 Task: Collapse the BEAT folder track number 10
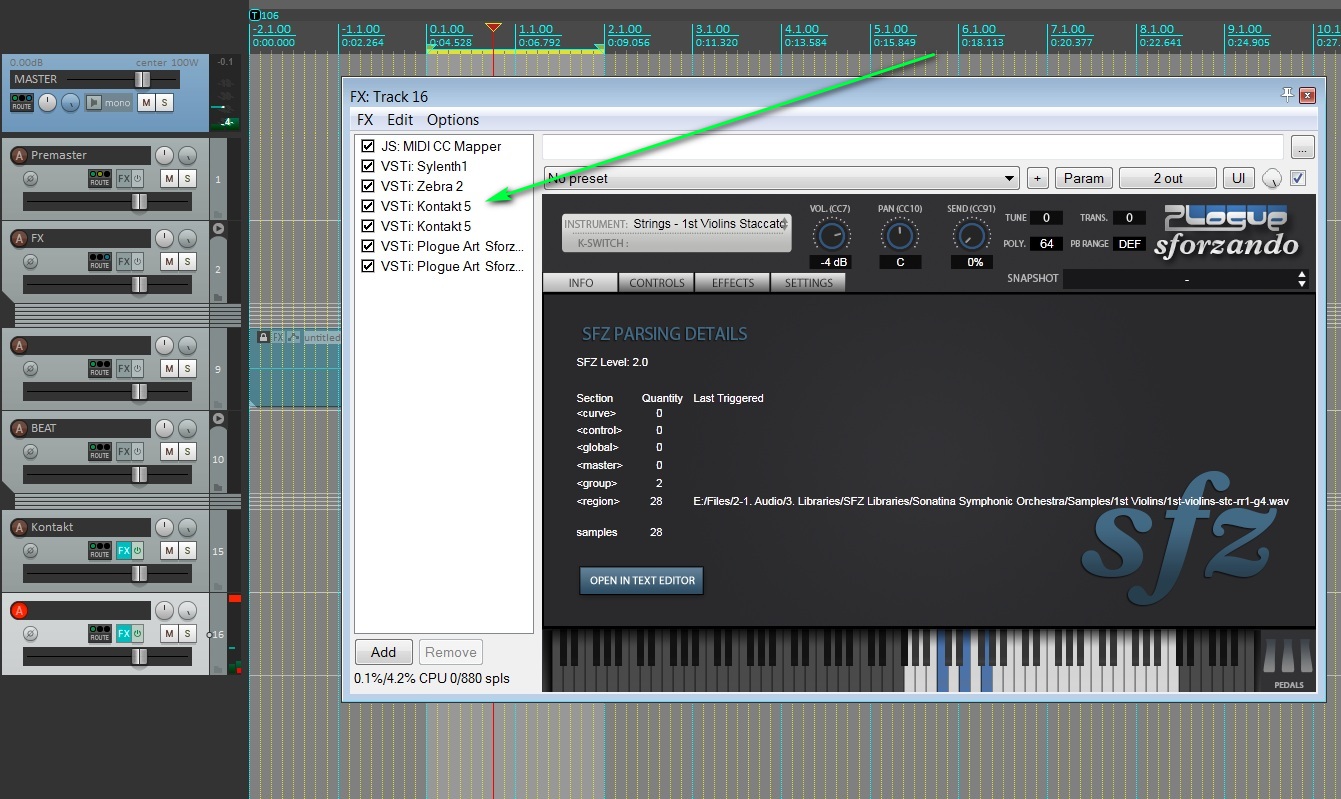click(x=218, y=418)
